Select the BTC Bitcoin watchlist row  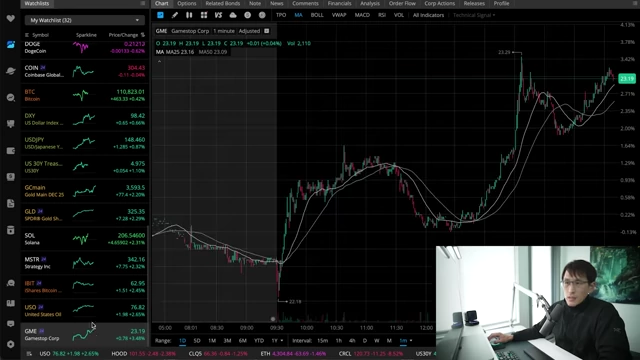pos(84,95)
